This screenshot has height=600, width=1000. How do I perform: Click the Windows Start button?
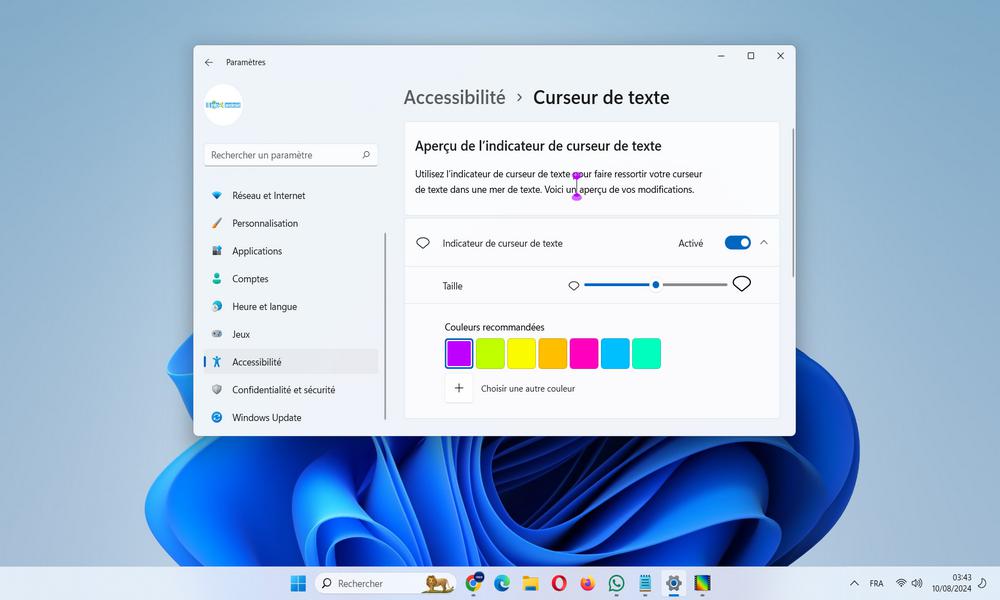298,583
